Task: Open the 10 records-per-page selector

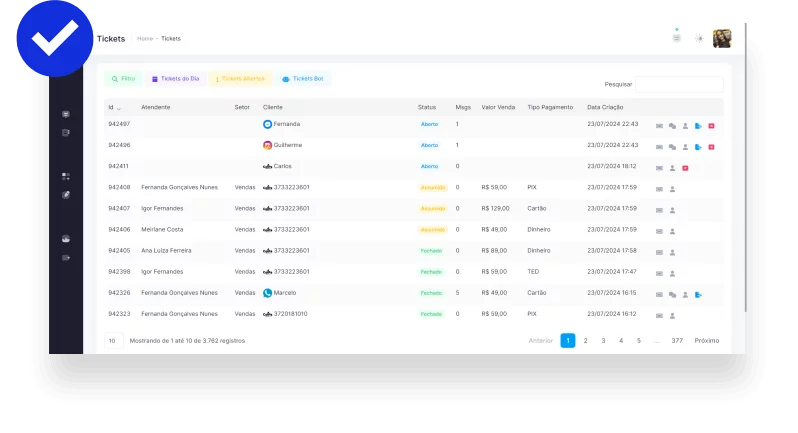Action: tap(113, 341)
